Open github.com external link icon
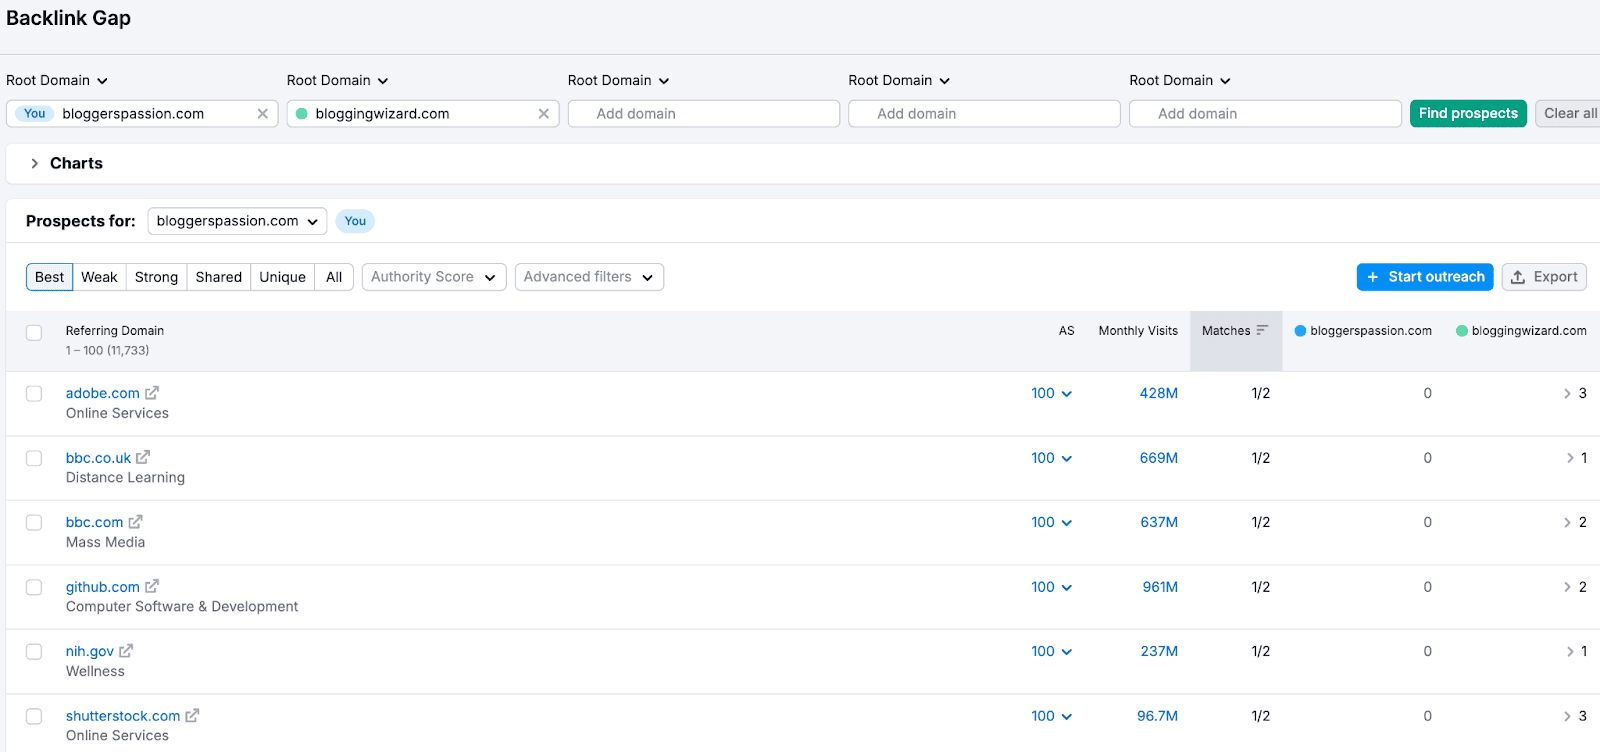Image resolution: width=1600 pixels, height=752 pixels. coord(152,587)
